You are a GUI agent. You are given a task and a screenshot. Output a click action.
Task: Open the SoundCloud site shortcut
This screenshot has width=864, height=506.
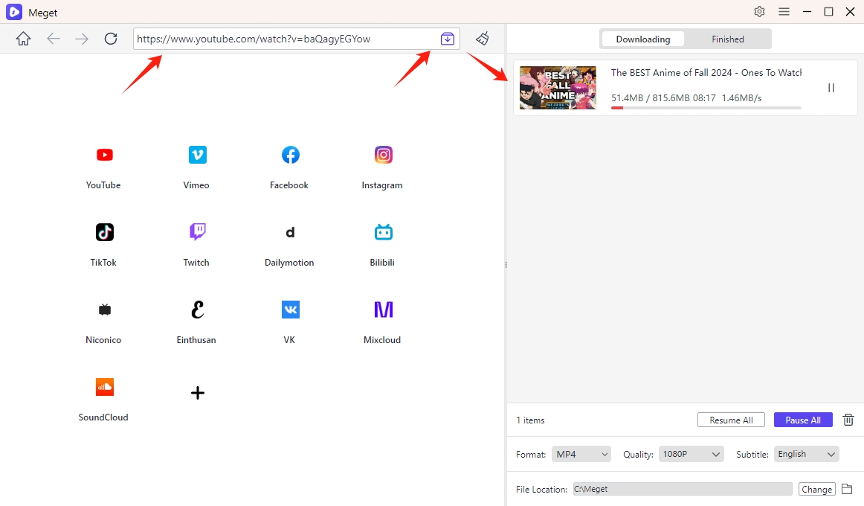point(104,387)
